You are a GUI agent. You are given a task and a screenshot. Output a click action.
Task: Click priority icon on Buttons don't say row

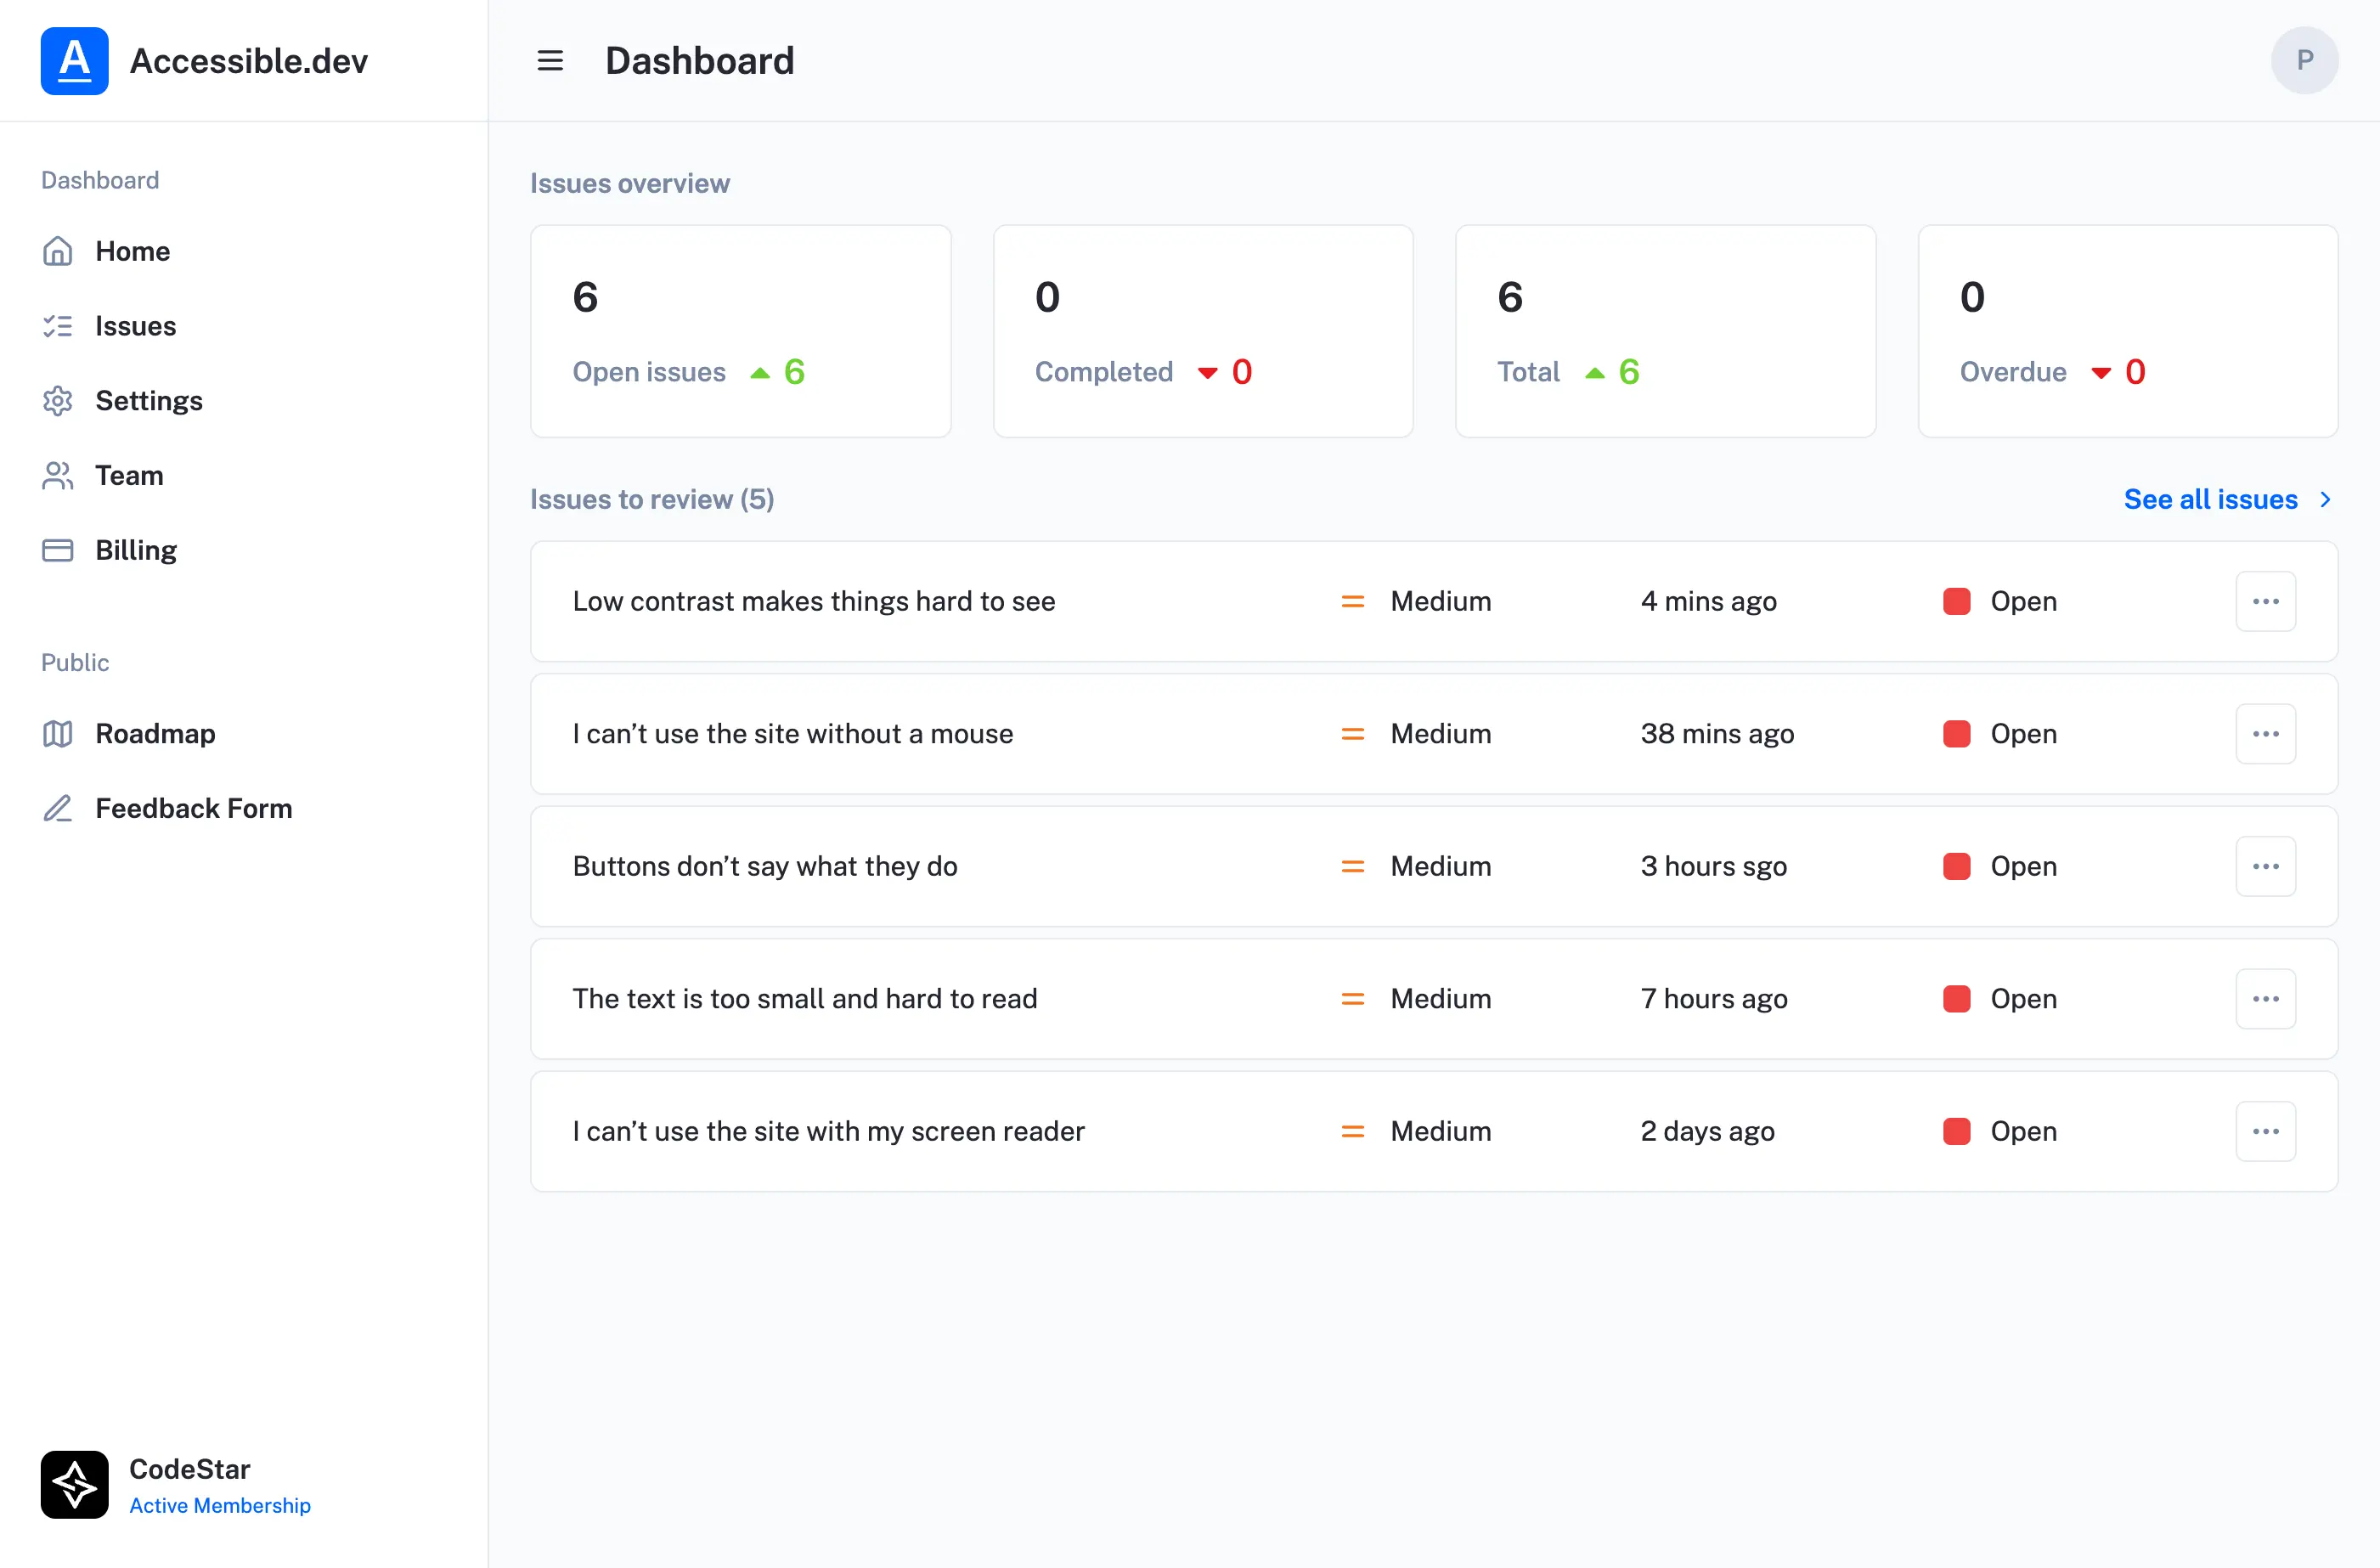(x=1353, y=866)
